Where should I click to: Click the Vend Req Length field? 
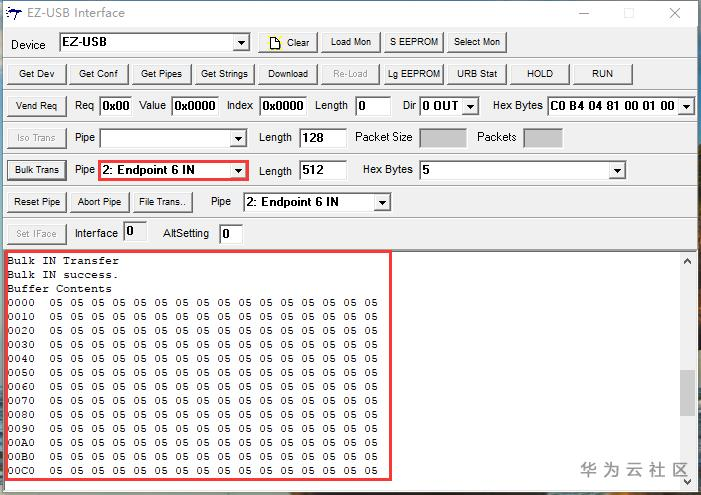(x=373, y=106)
